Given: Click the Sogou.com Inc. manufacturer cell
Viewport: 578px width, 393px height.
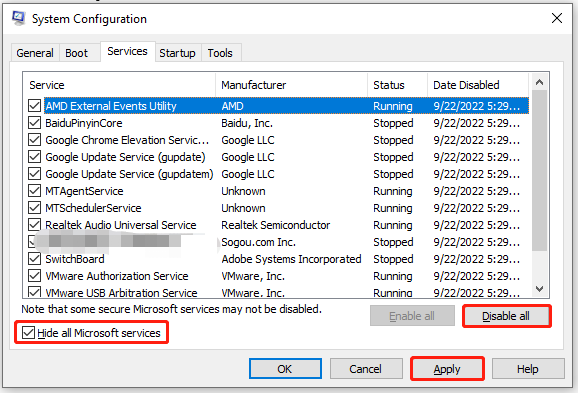Looking at the screenshot, I should 258,242.
